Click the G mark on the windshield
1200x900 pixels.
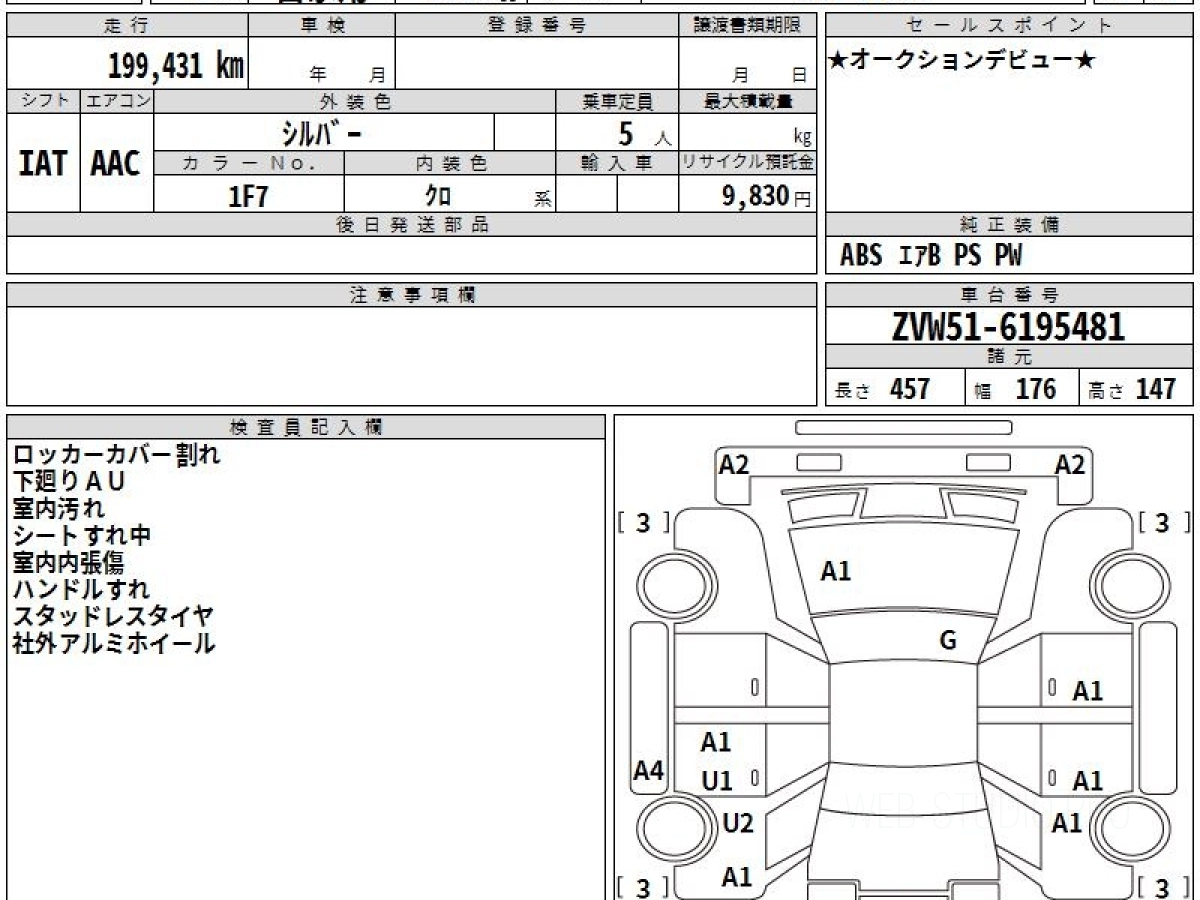pos(948,641)
